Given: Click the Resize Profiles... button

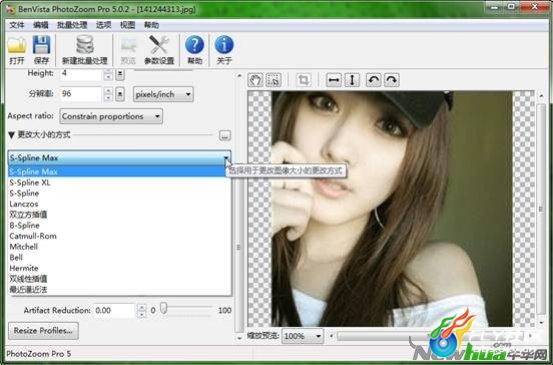Looking at the screenshot, I should [x=43, y=331].
